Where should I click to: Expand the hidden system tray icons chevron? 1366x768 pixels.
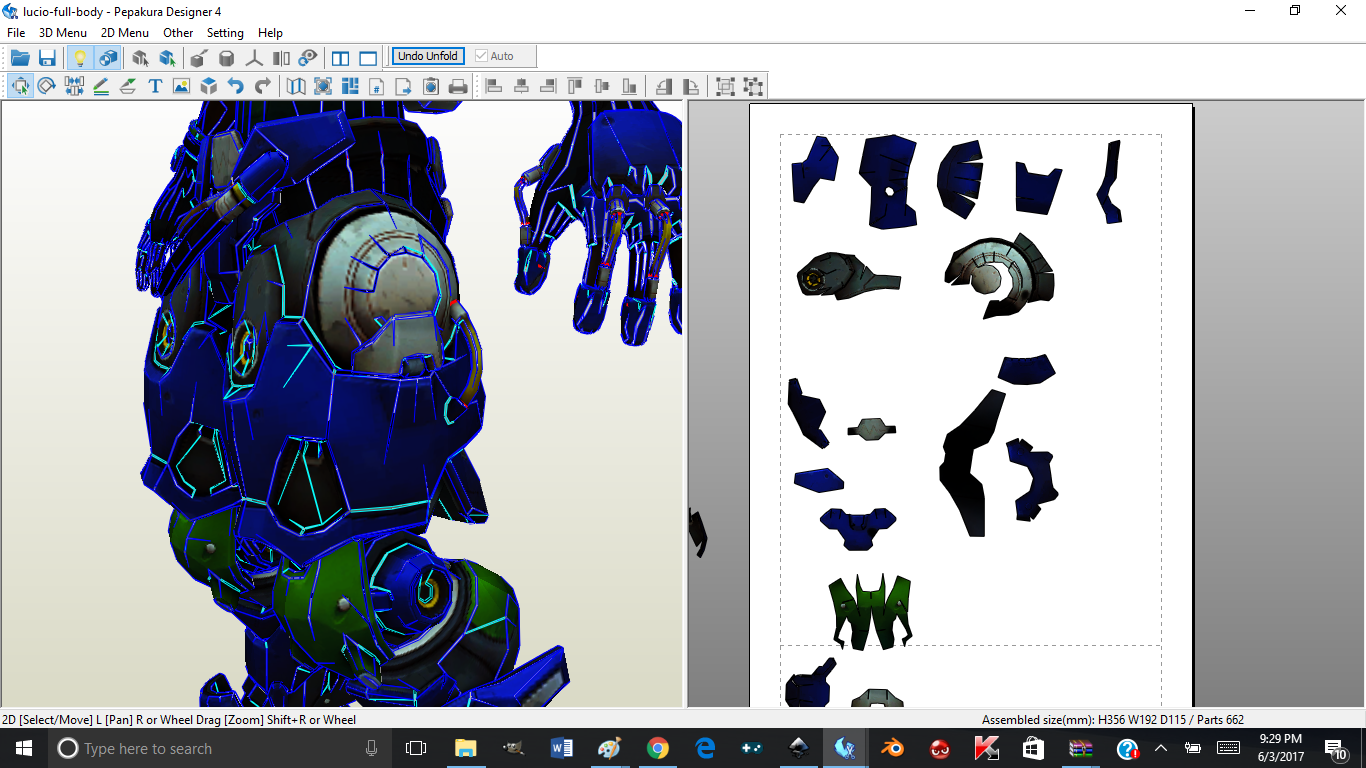point(1160,748)
